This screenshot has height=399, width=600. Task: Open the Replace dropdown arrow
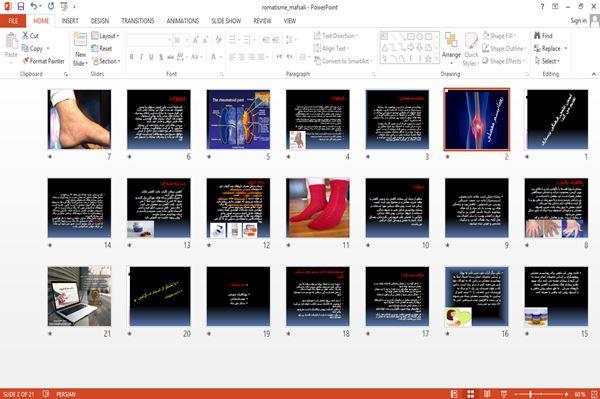point(566,49)
